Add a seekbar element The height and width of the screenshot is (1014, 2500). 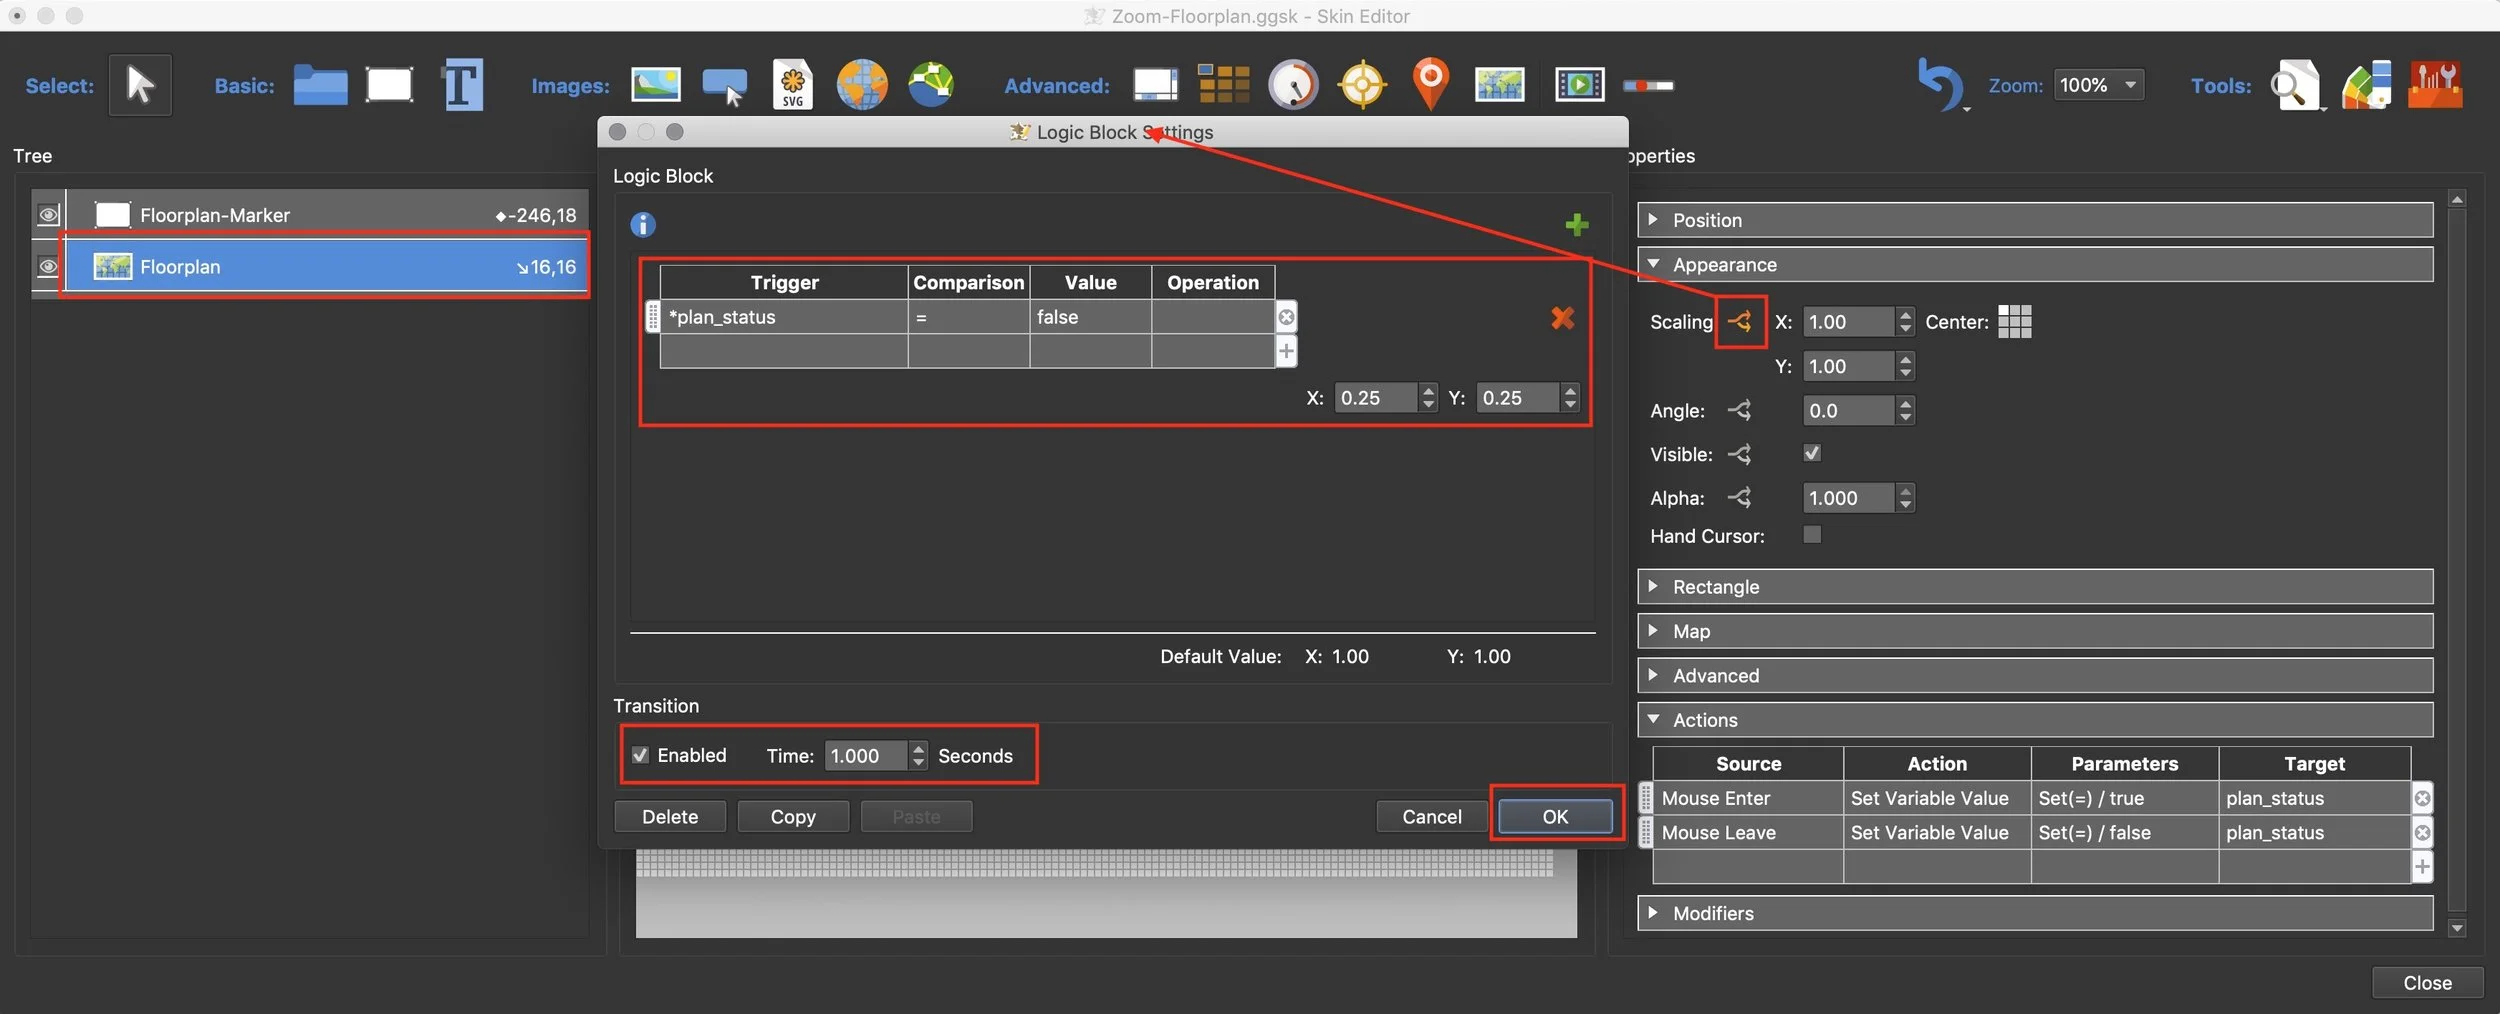(1648, 86)
